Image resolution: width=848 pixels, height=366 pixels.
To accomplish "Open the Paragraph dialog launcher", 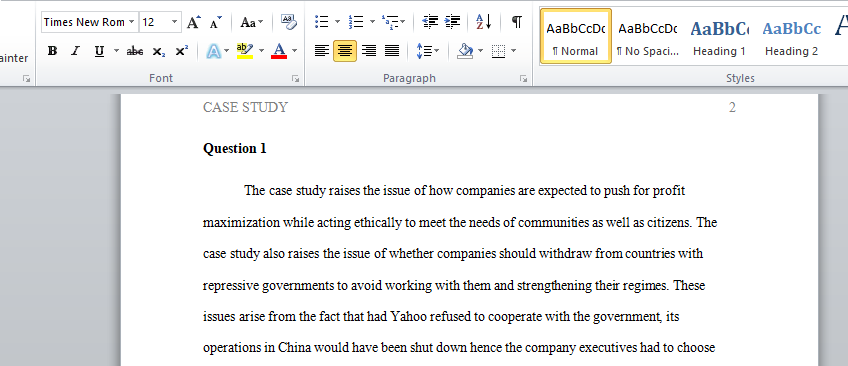I will click(524, 79).
